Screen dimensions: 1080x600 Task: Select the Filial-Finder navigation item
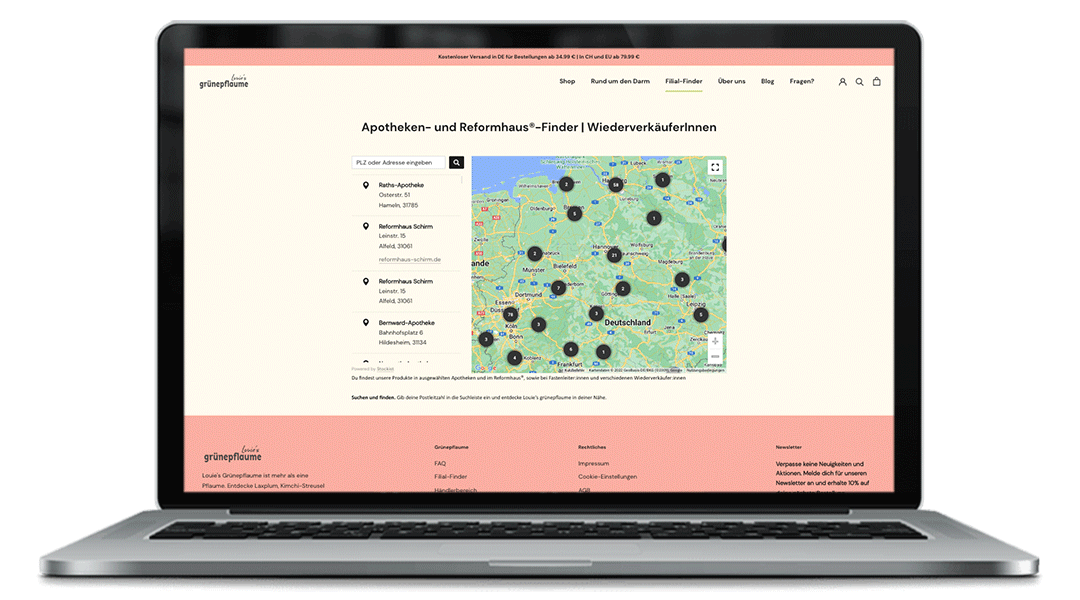684,81
